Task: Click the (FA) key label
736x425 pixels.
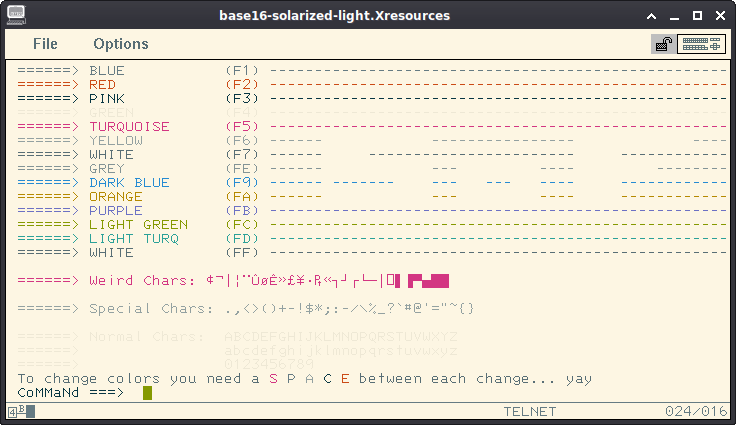Action: pyautogui.click(x=242, y=197)
